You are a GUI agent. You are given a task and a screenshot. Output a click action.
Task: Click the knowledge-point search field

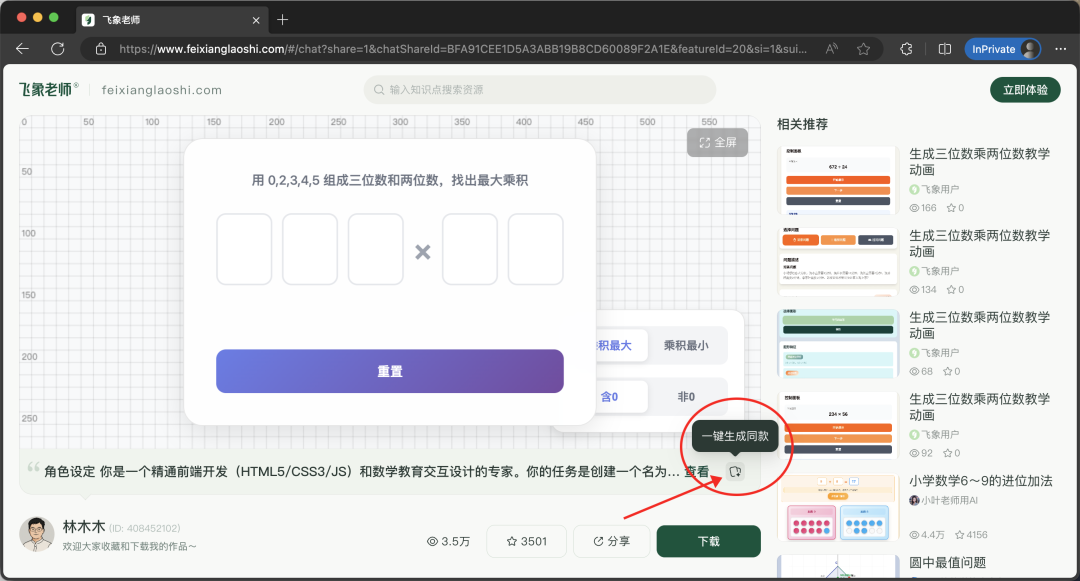click(538, 91)
